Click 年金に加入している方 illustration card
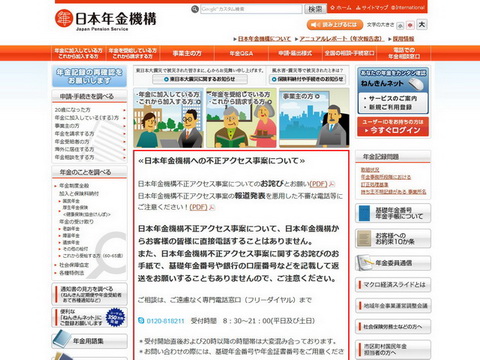 (168, 118)
